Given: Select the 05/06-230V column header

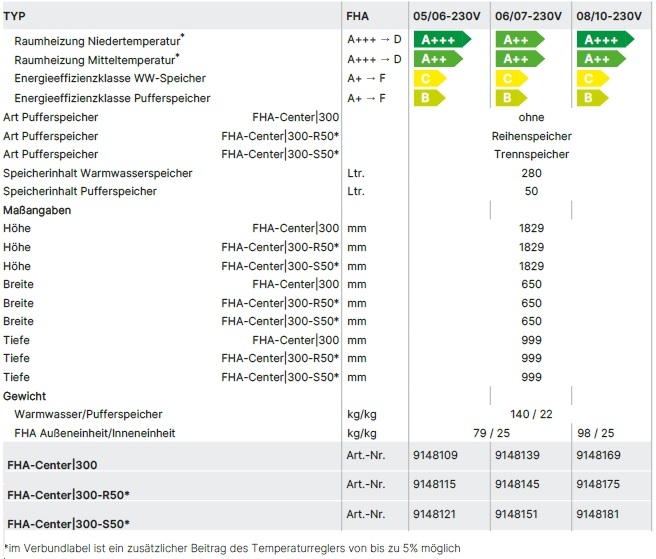Looking at the screenshot, I should (446, 16).
